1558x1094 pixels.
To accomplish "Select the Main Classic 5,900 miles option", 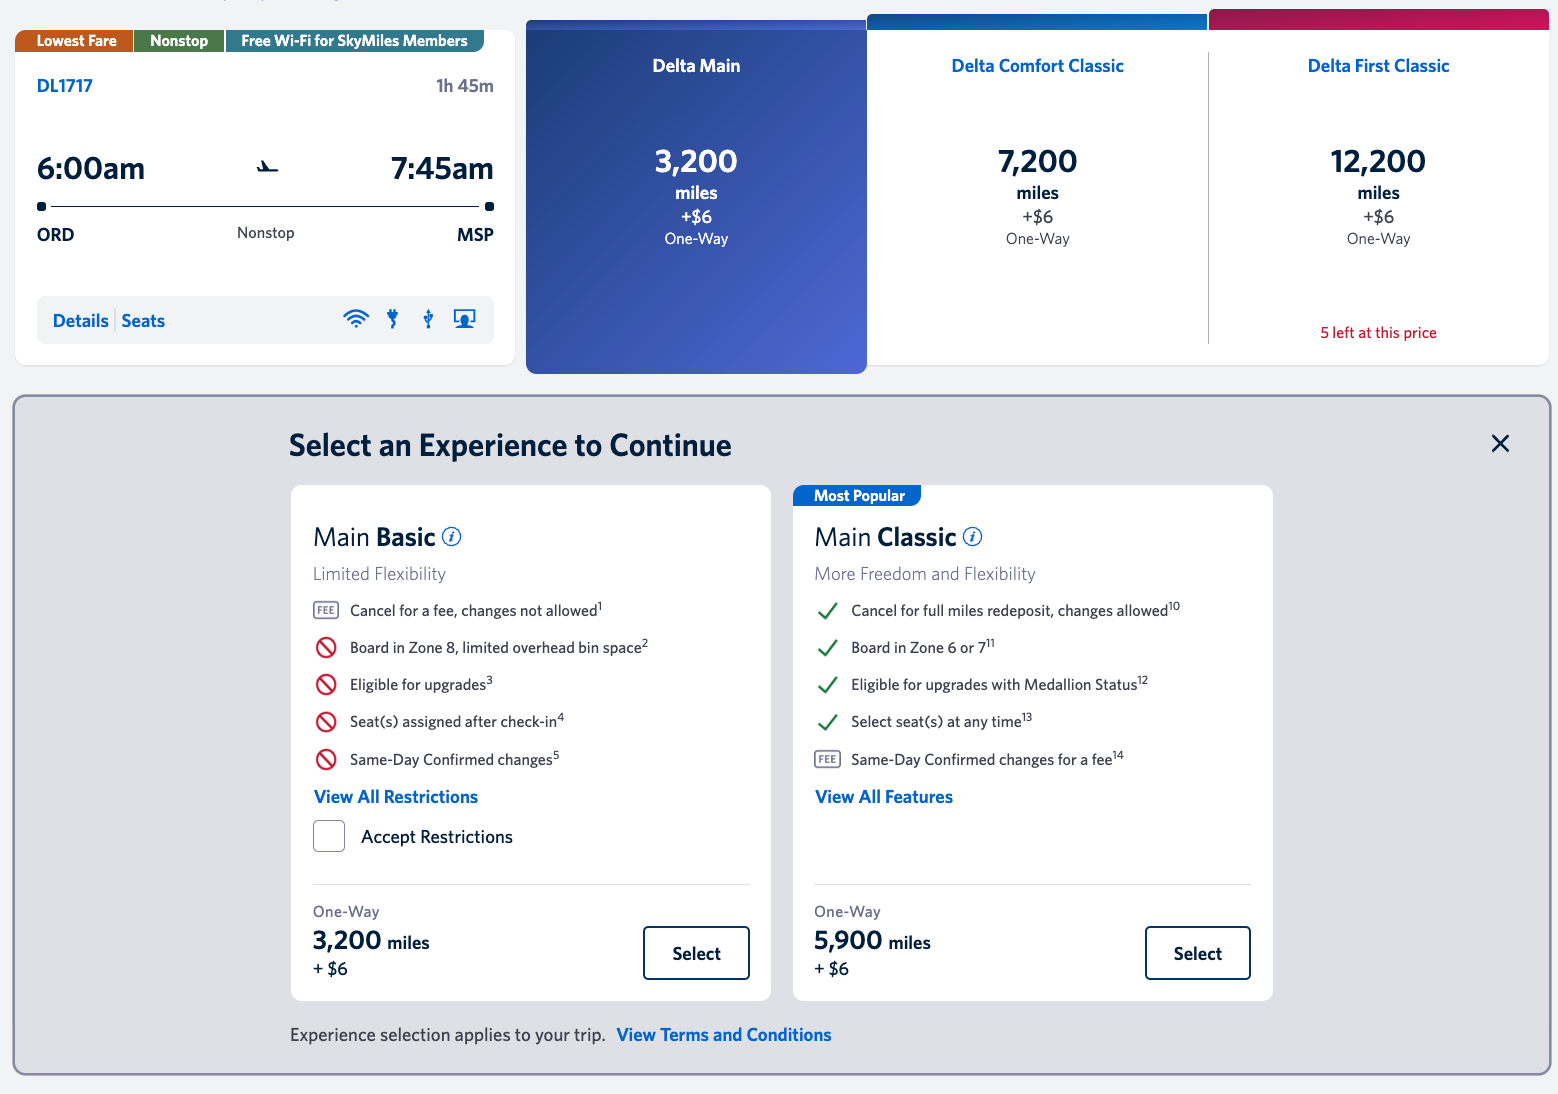I will tap(1197, 953).
